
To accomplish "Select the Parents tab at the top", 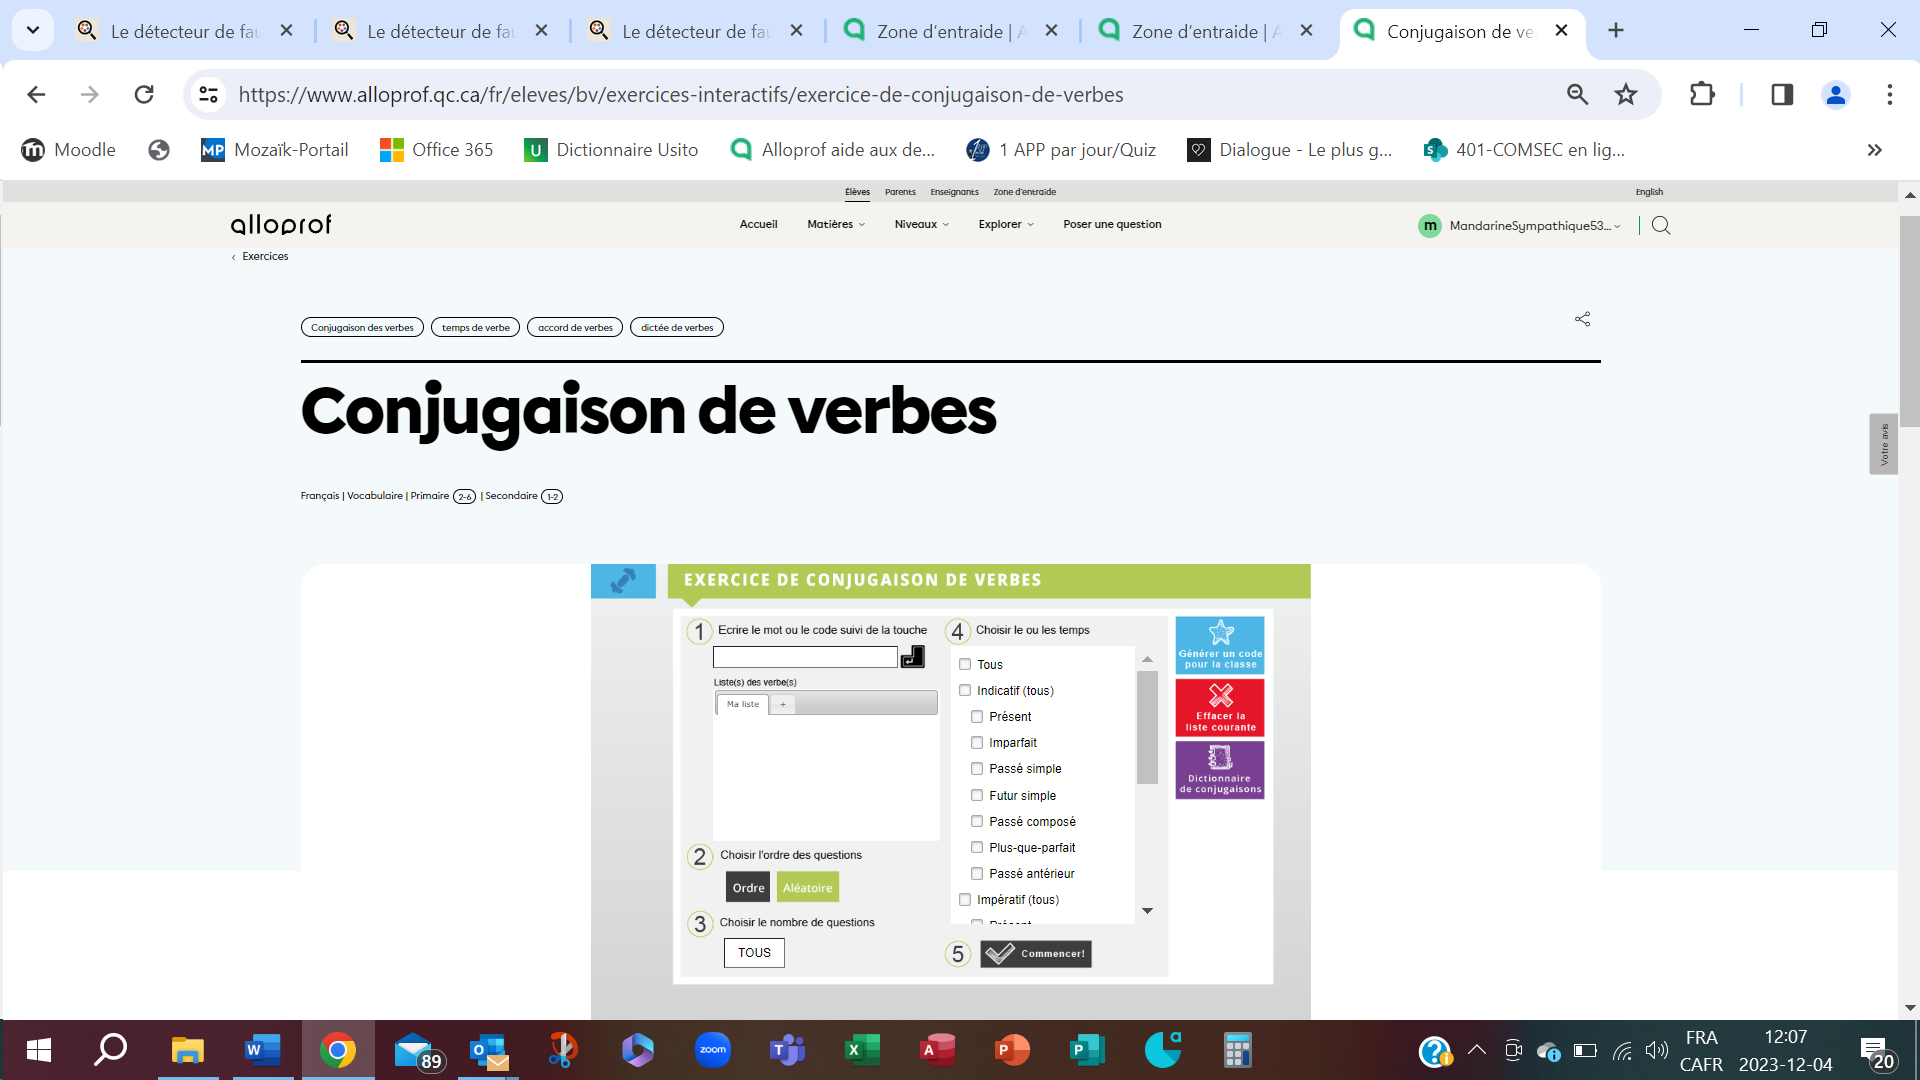I will (x=900, y=192).
